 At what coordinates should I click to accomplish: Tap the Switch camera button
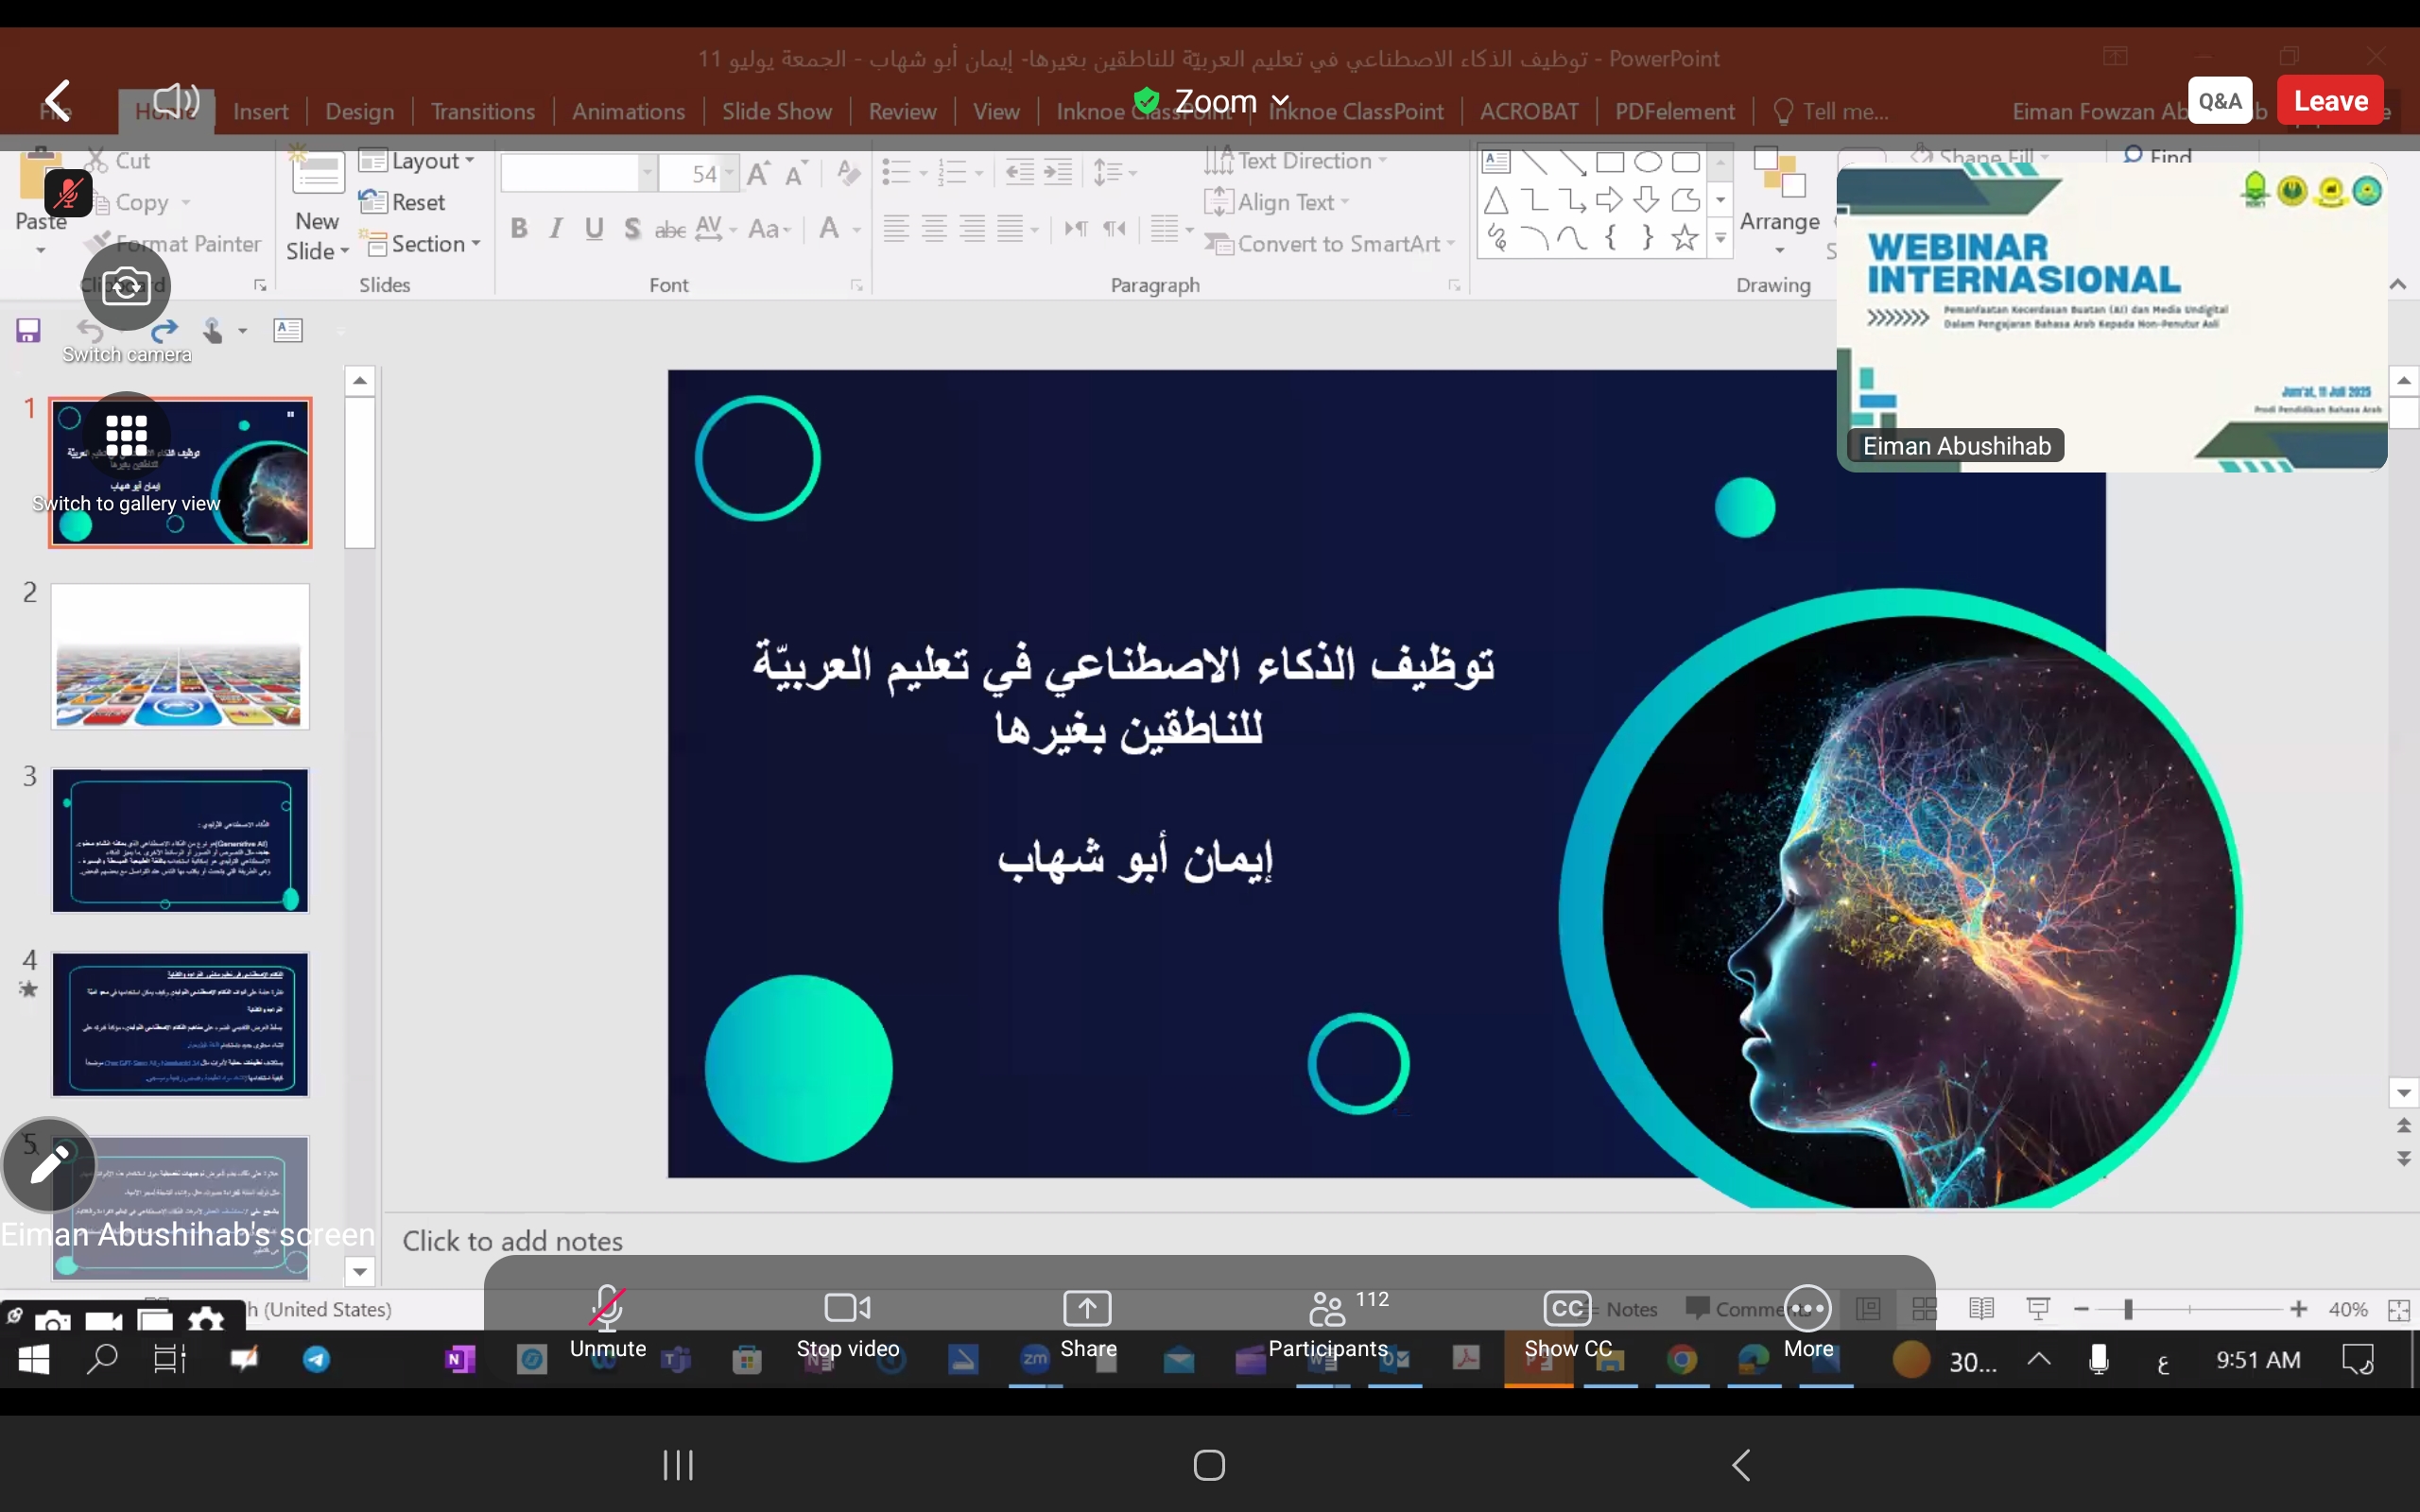pos(126,287)
